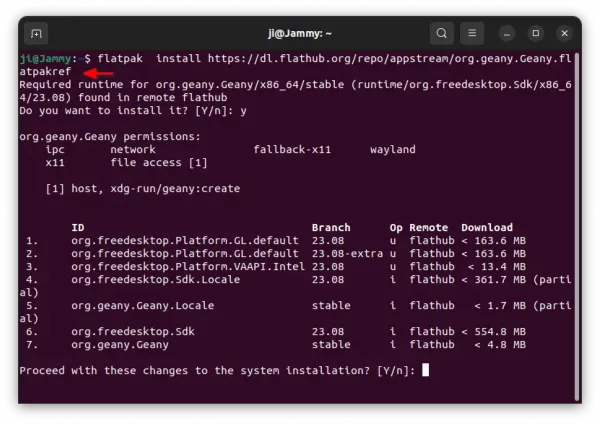600x424 pixels.
Task: Click the ji@Jammy prompt text
Action: pos(46,59)
